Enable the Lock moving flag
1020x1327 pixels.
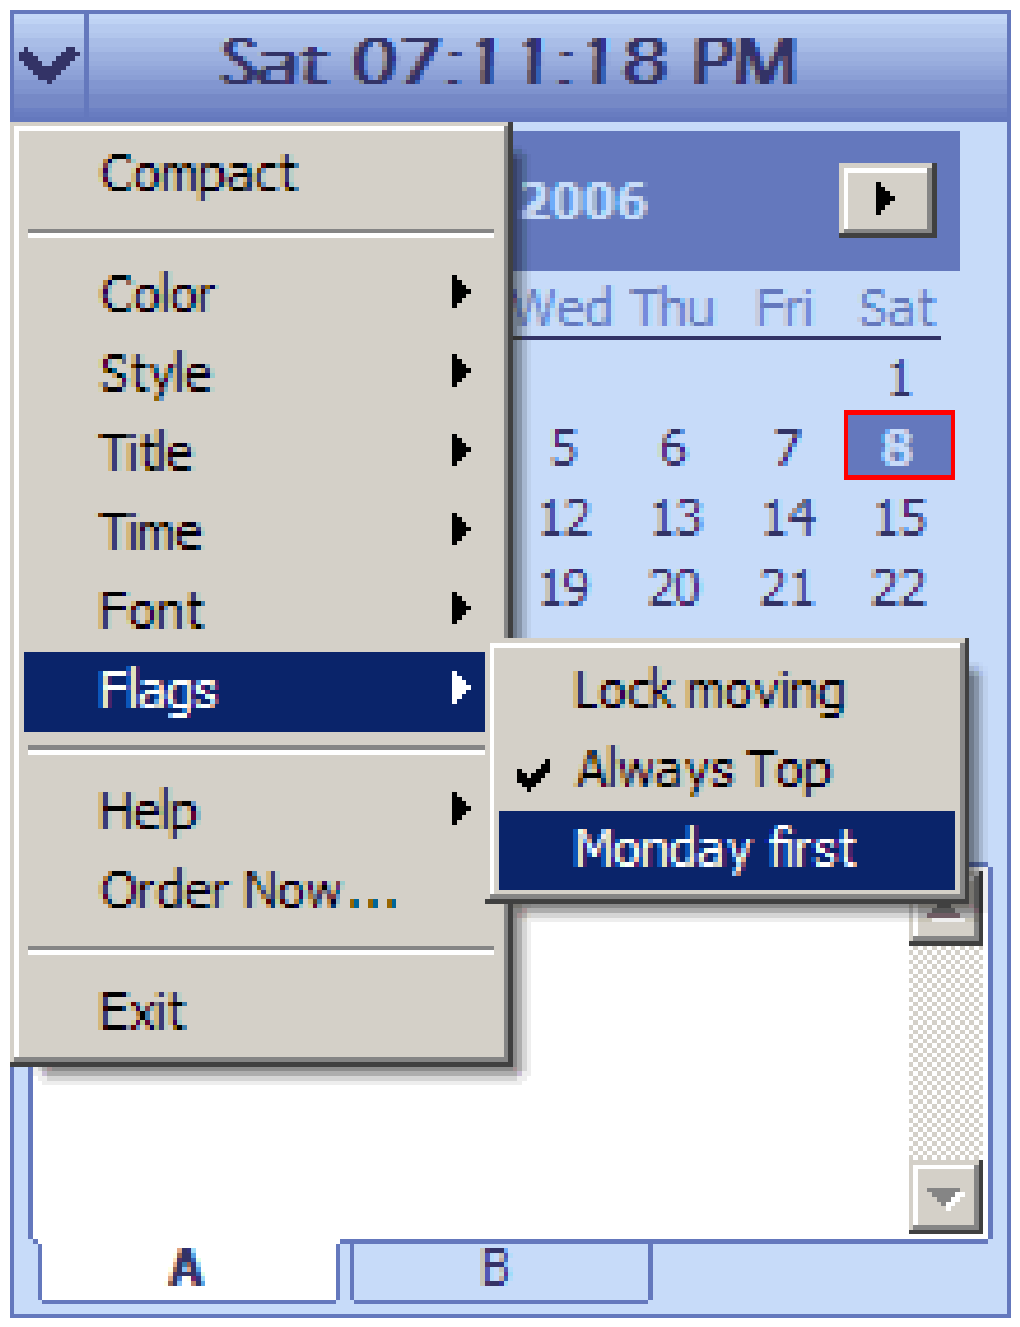[708, 691]
